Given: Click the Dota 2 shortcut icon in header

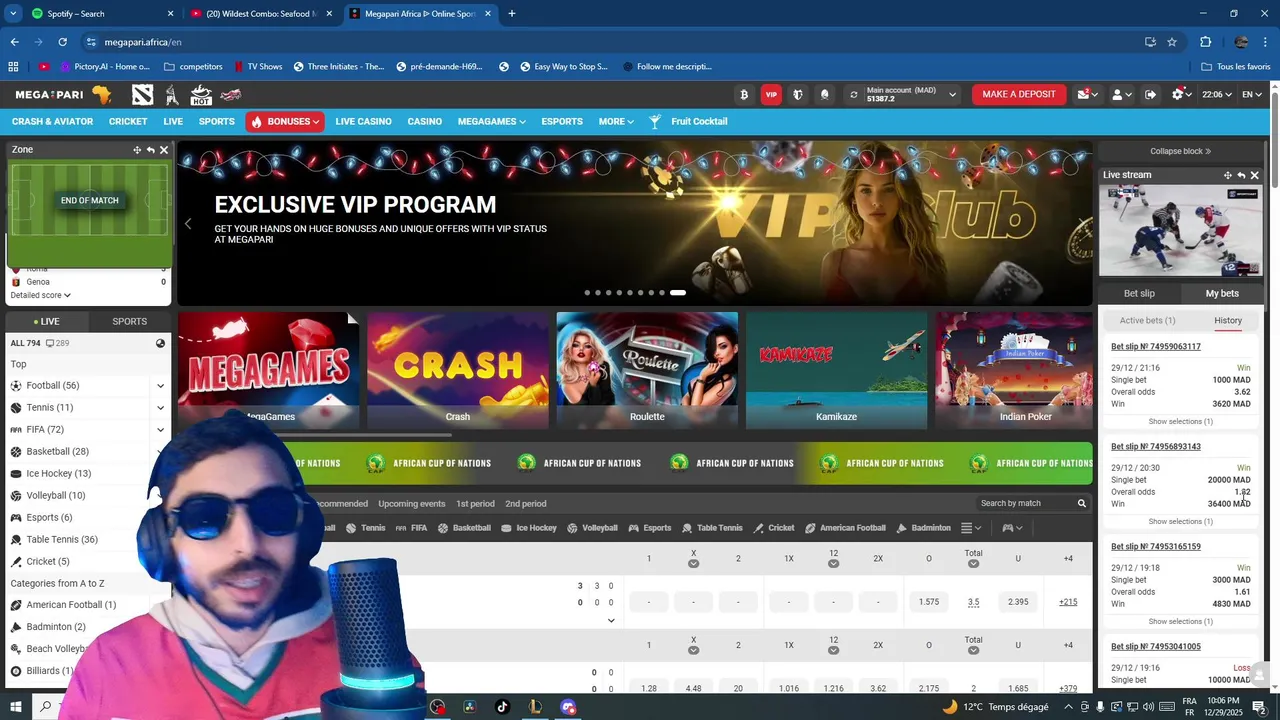Looking at the screenshot, I should (142, 94).
